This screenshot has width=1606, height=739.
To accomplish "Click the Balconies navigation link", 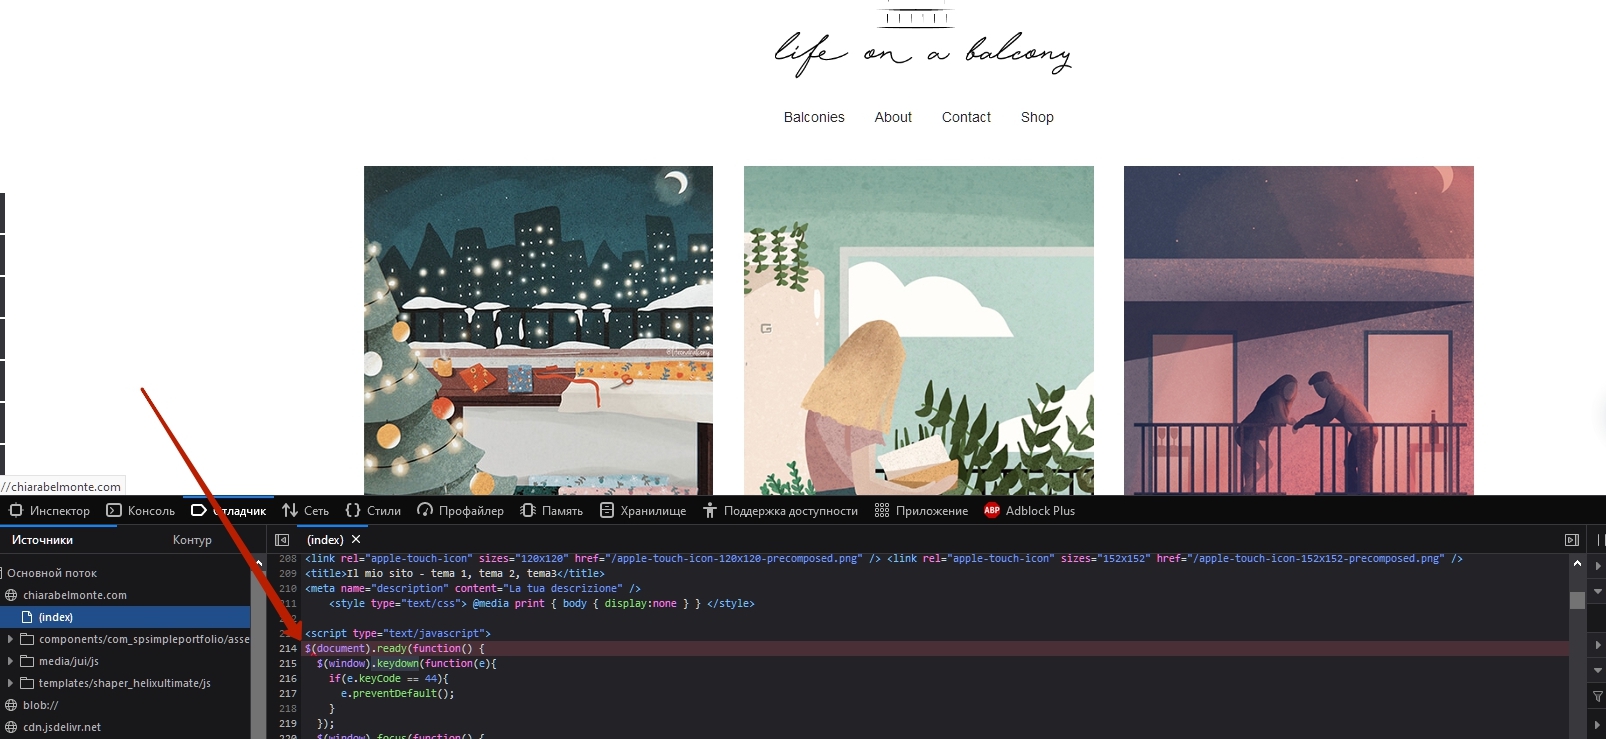I will pos(814,117).
